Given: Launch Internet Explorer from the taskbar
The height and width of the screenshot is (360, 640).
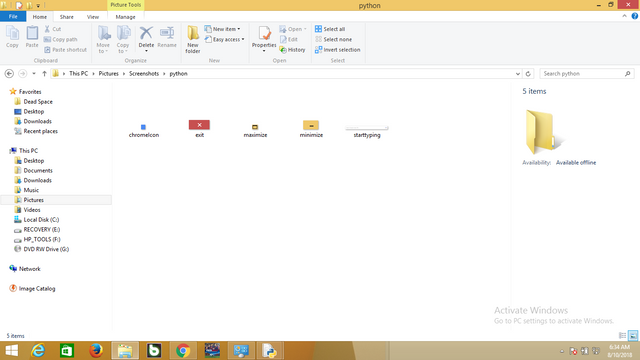Looking at the screenshot, I should (x=38, y=351).
